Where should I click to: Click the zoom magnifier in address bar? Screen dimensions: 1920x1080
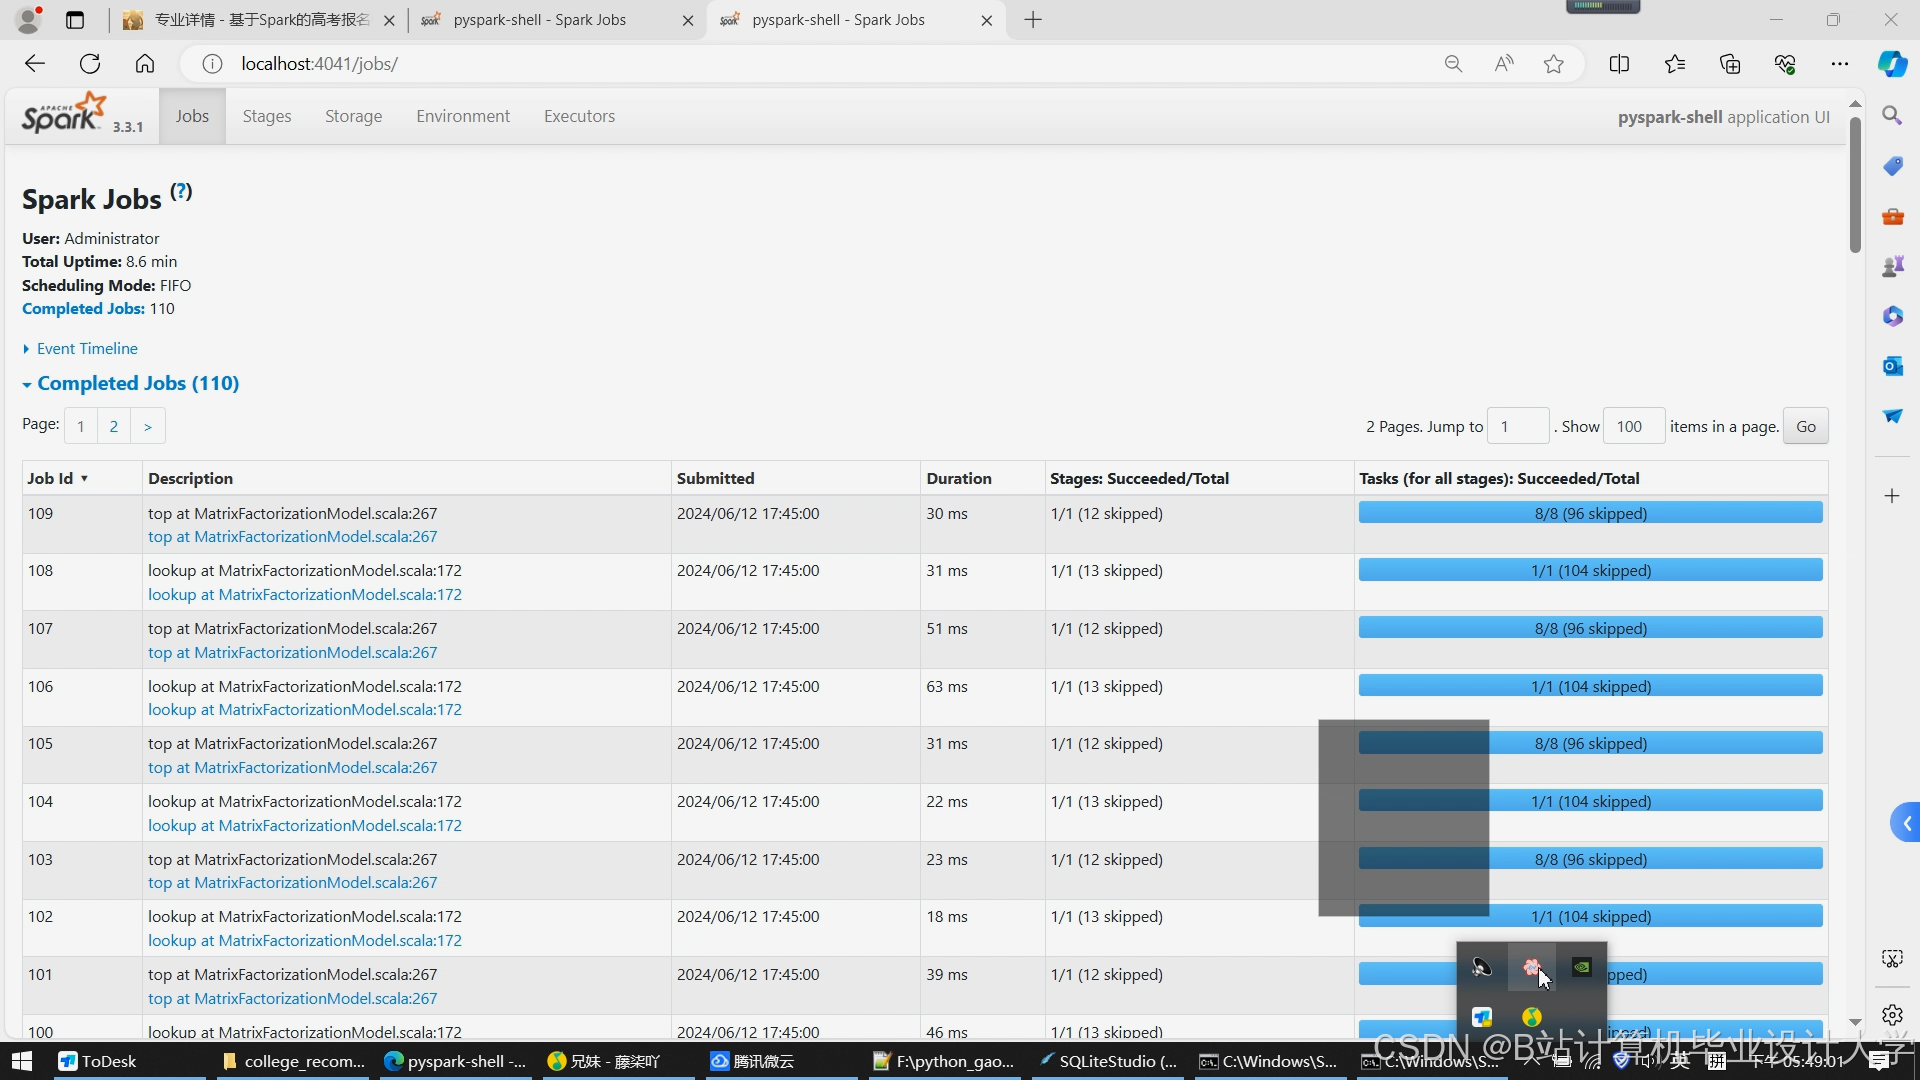[1453, 64]
